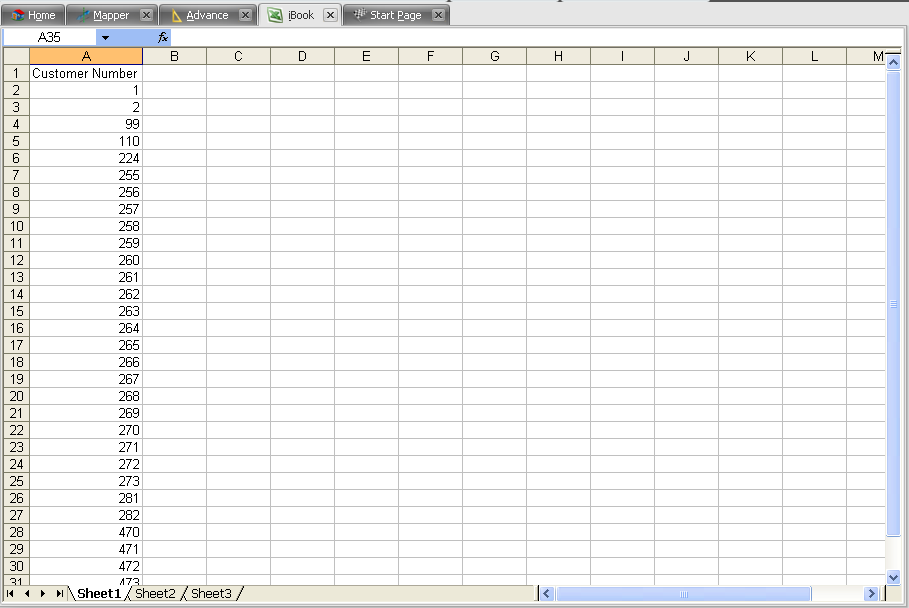Image resolution: width=909 pixels, height=608 pixels.
Task: Switch to the Mapper tab
Action: click(x=103, y=15)
